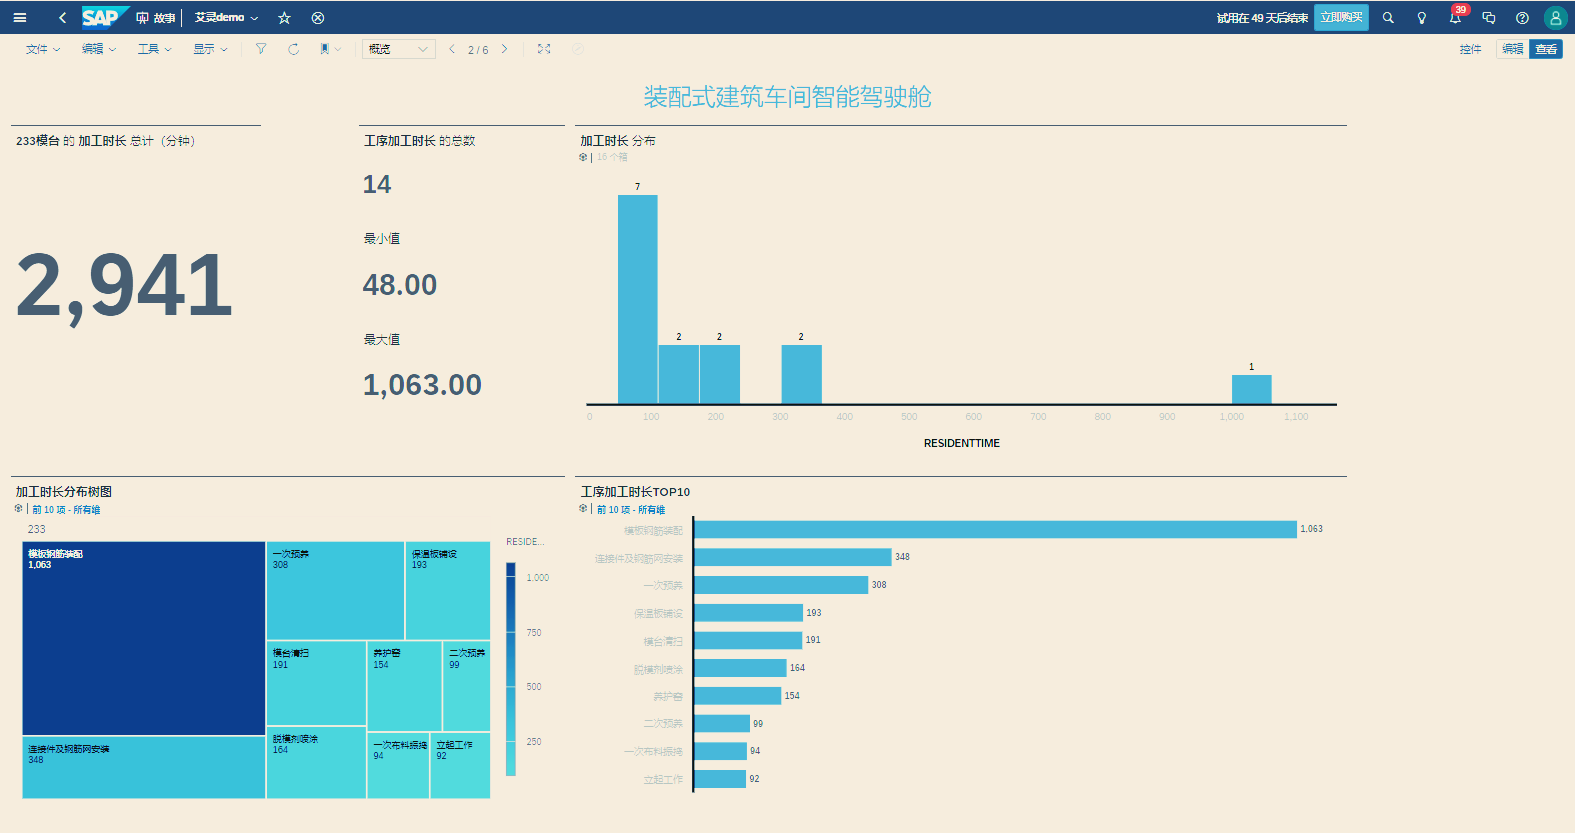Open the search magnifier icon
The height and width of the screenshot is (833, 1575).
[1388, 18]
